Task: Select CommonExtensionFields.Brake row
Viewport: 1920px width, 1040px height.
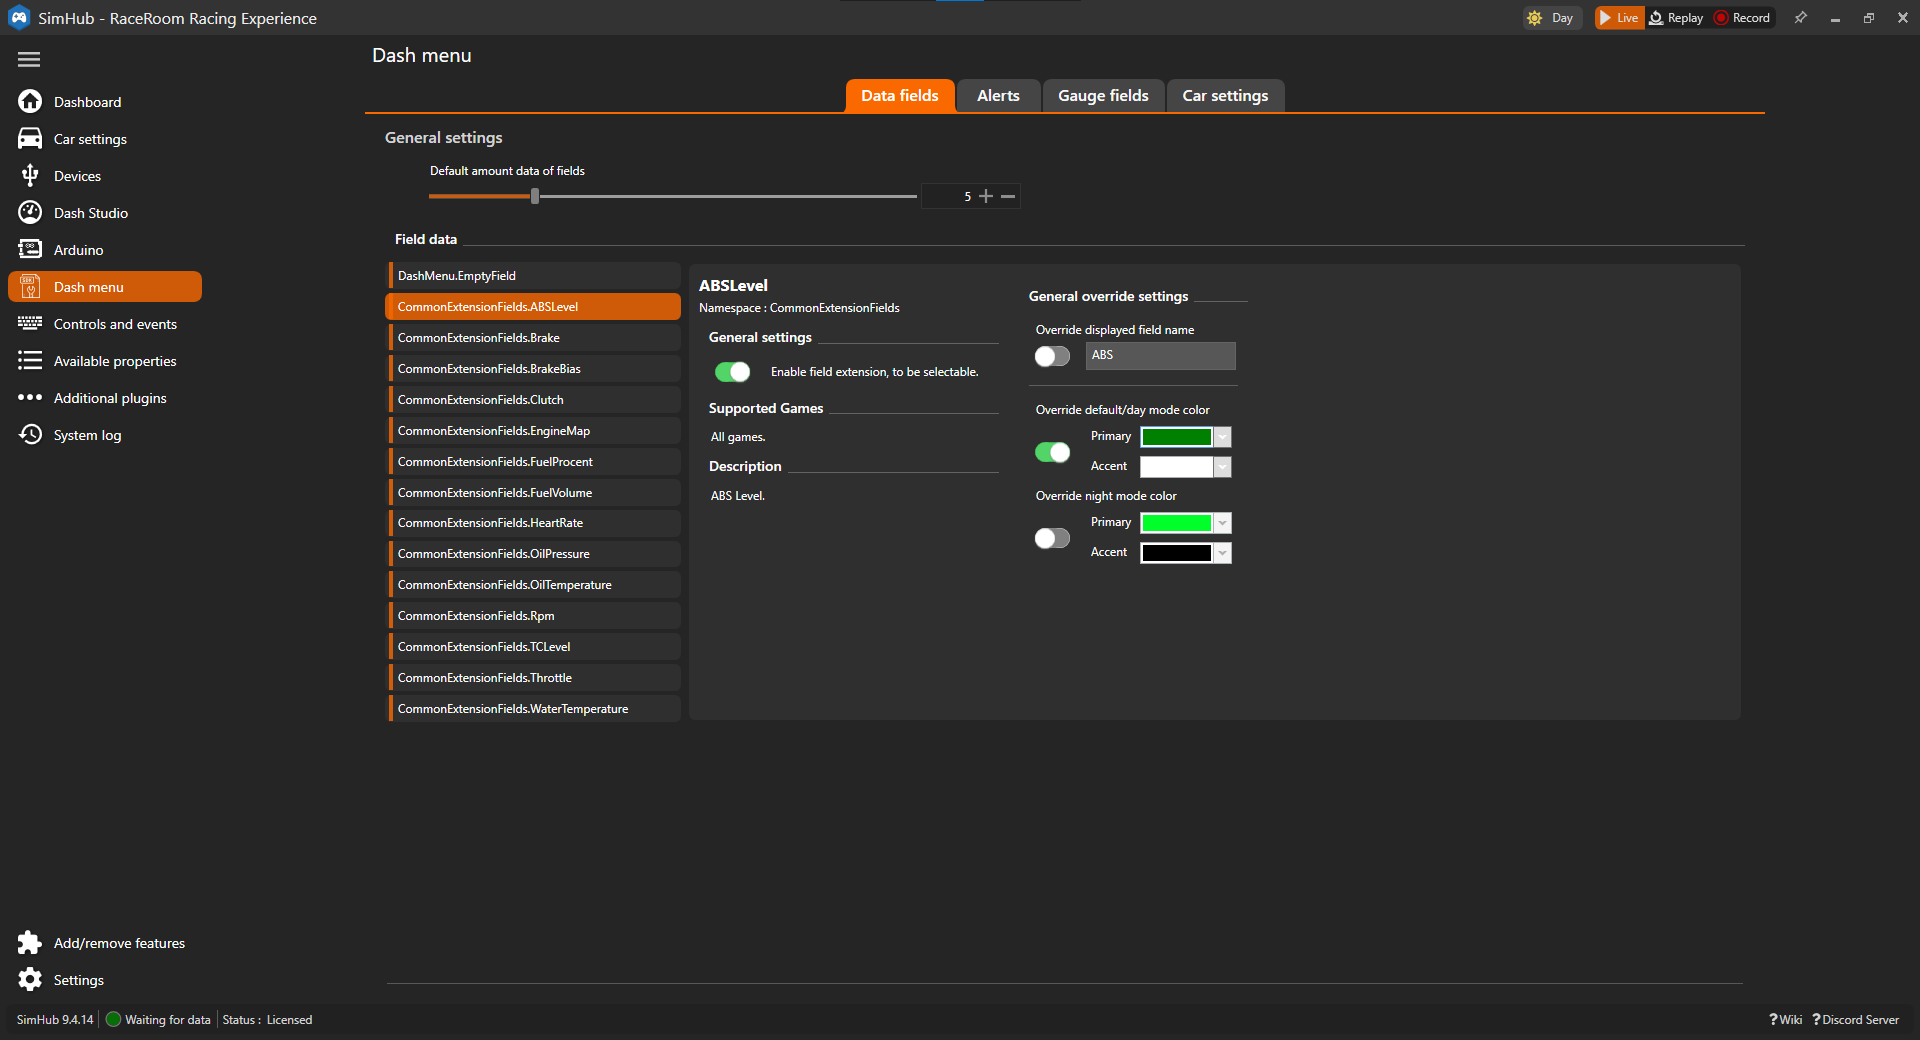Action: coord(534,338)
